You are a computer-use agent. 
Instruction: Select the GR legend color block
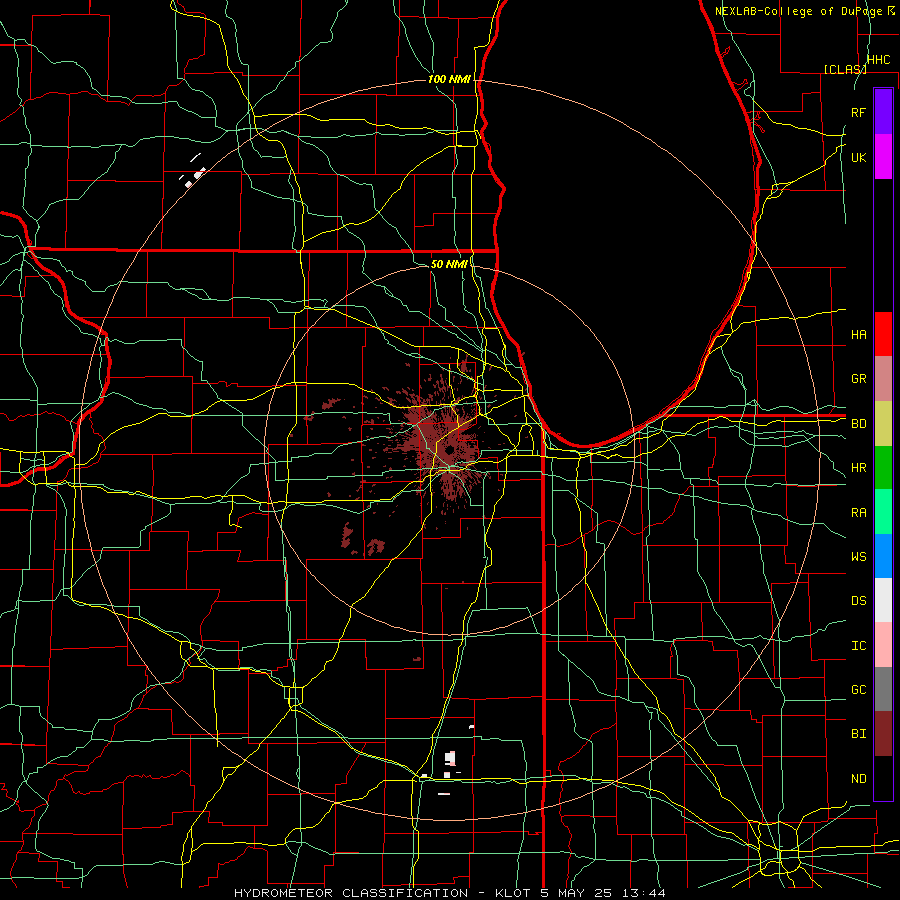[883, 379]
